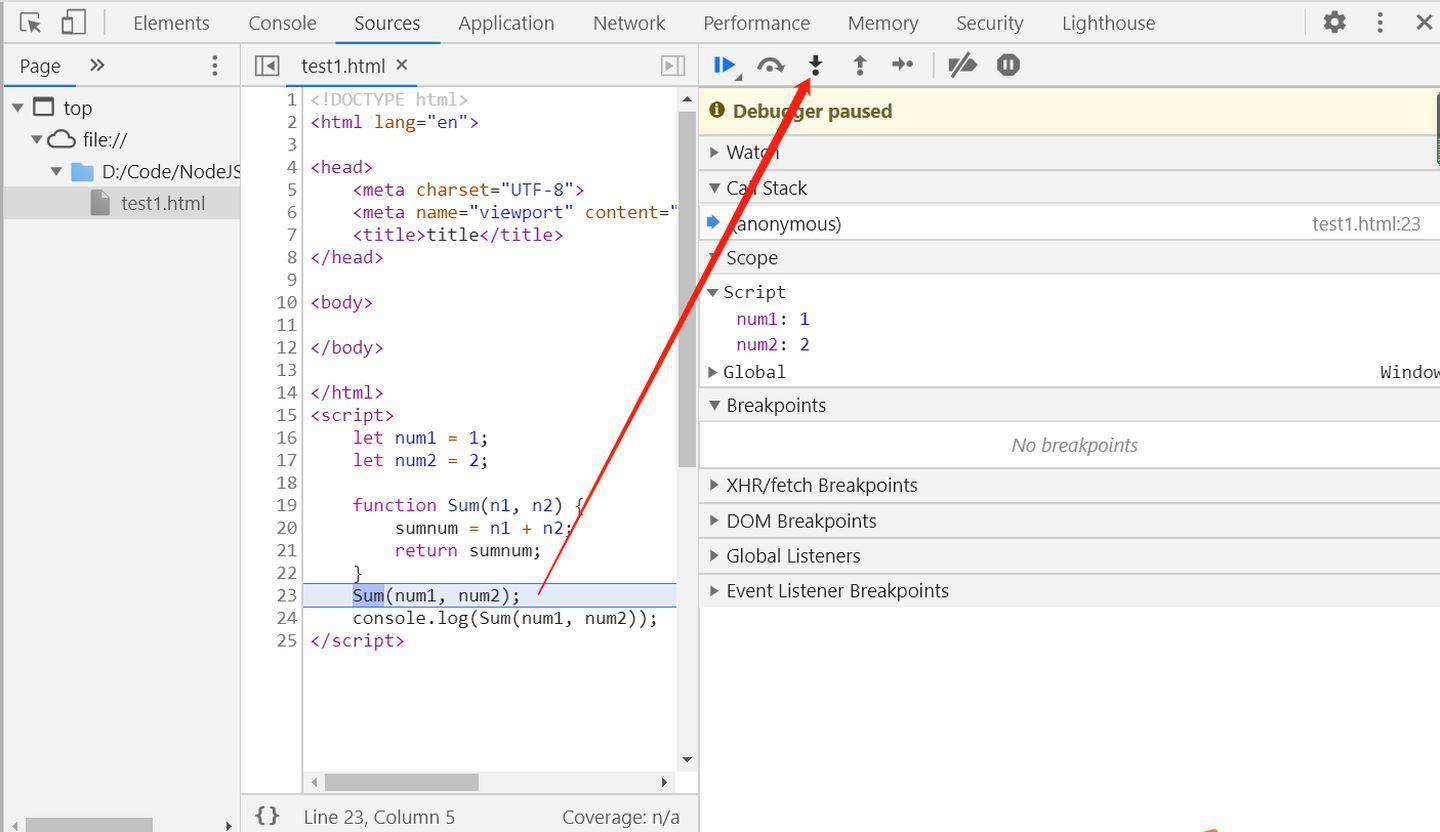1440x832 pixels.
Task: Close the DevTools panel
Action: [x=1424, y=22]
